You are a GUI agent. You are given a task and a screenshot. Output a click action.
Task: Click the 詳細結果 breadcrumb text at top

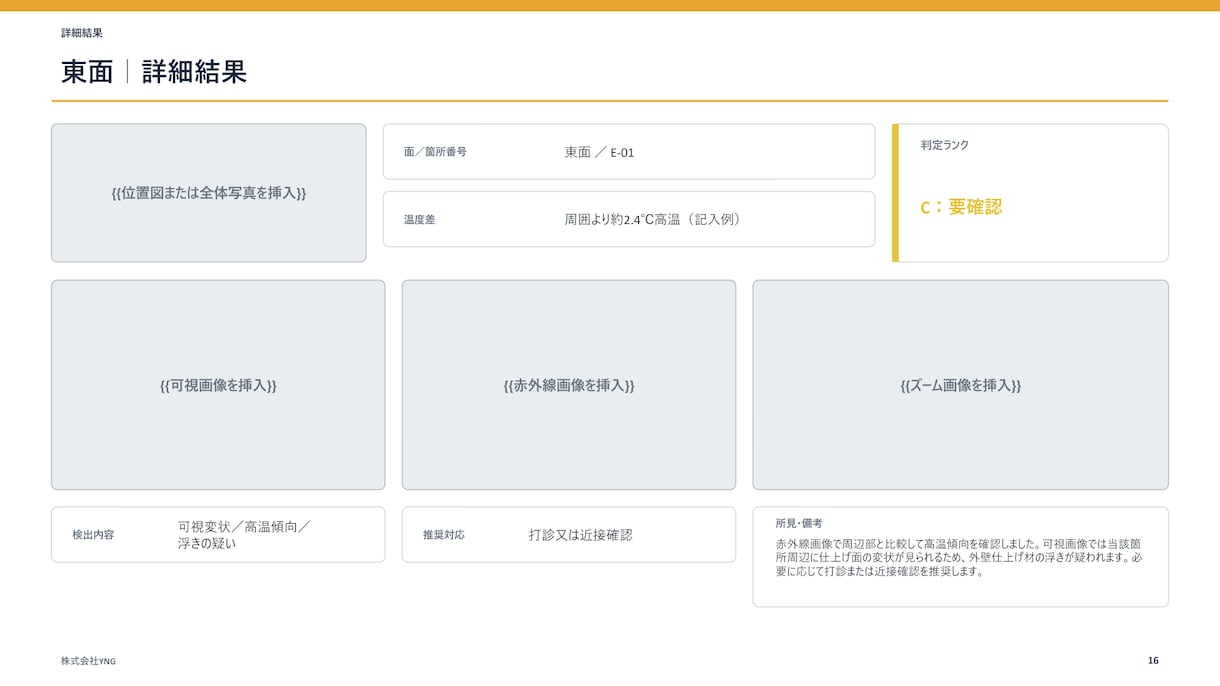(x=82, y=33)
